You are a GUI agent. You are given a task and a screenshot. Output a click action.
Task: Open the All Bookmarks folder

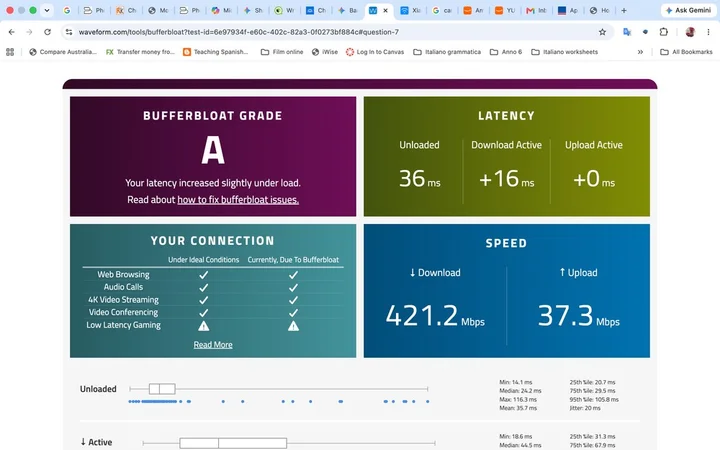pos(686,52)
